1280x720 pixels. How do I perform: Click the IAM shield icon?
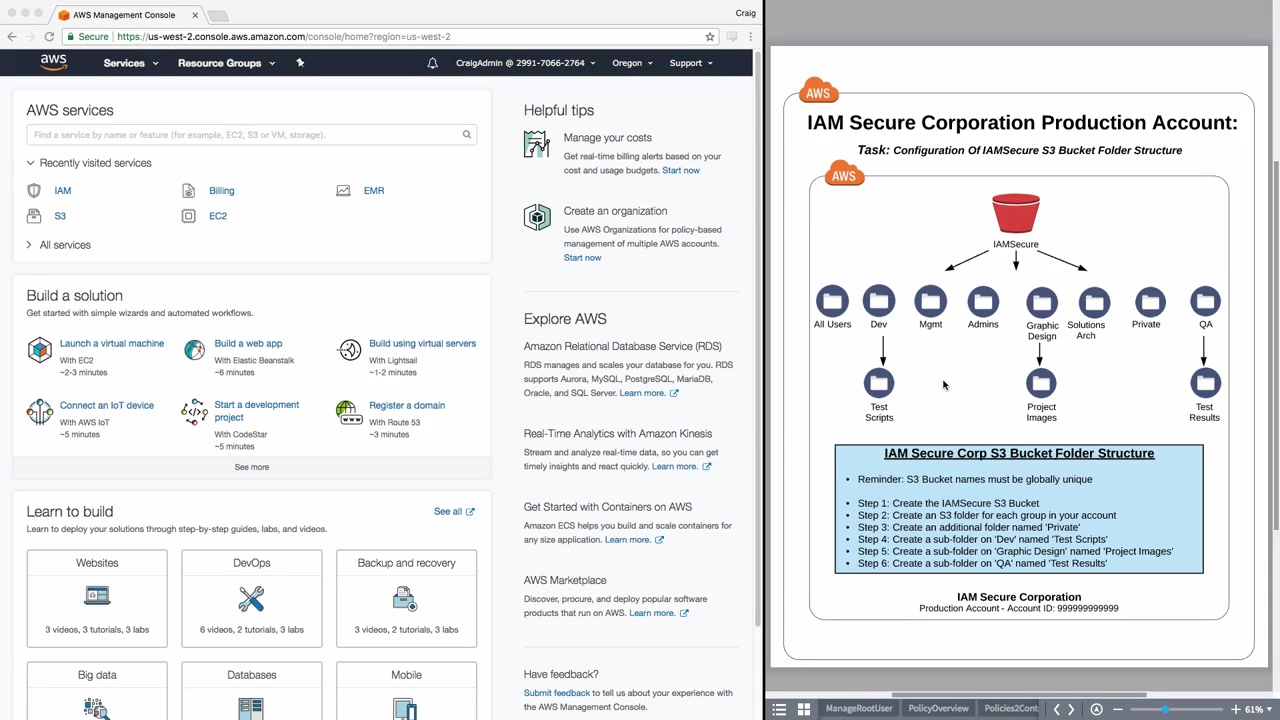(x=34, y=190)
